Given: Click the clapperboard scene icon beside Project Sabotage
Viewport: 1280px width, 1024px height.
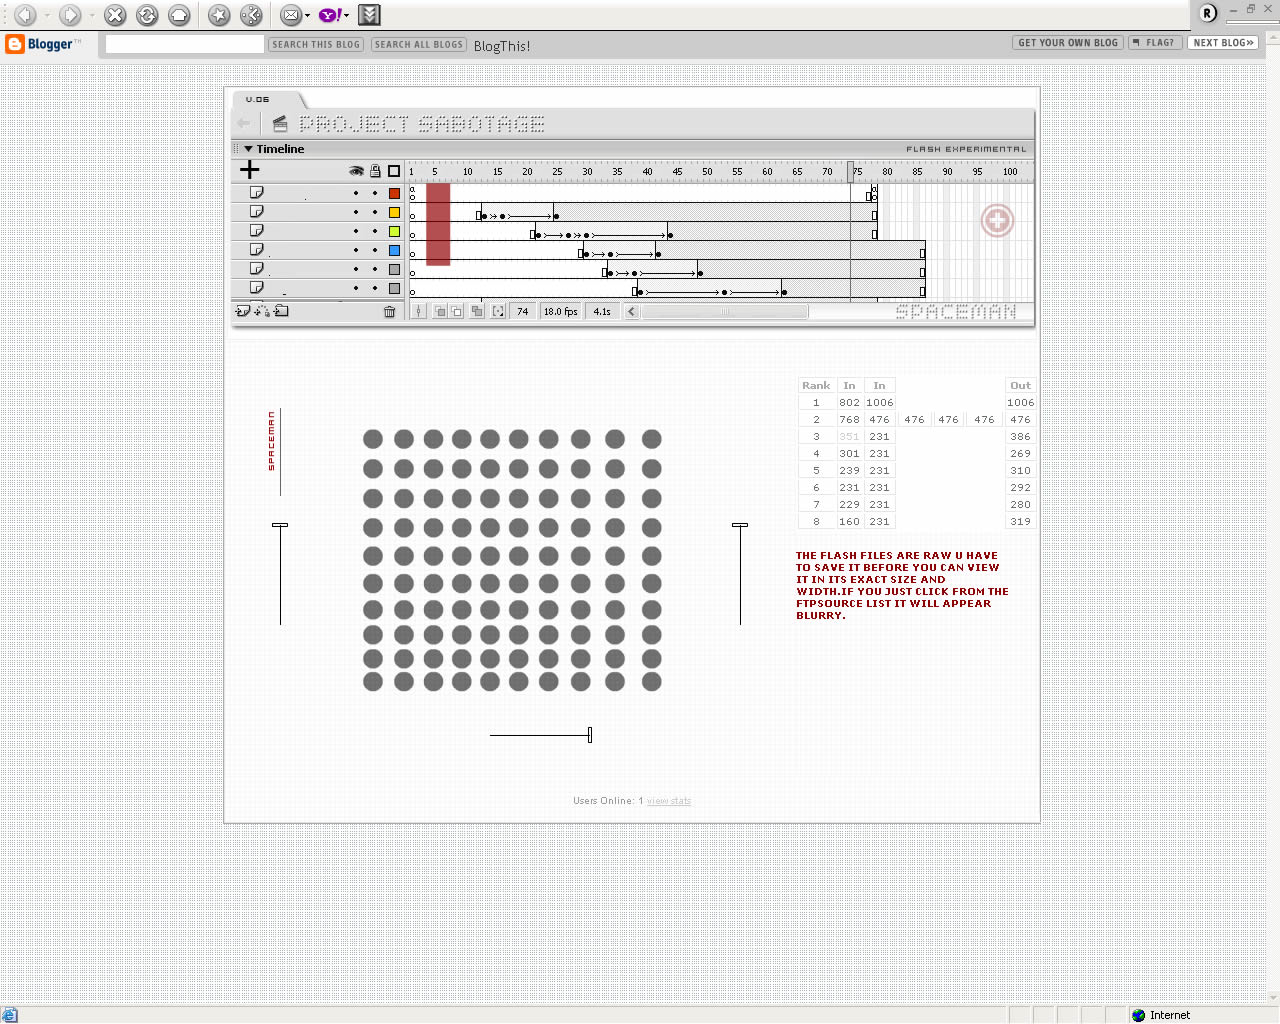Looking at the screenshot, I should tap(280, 124).
